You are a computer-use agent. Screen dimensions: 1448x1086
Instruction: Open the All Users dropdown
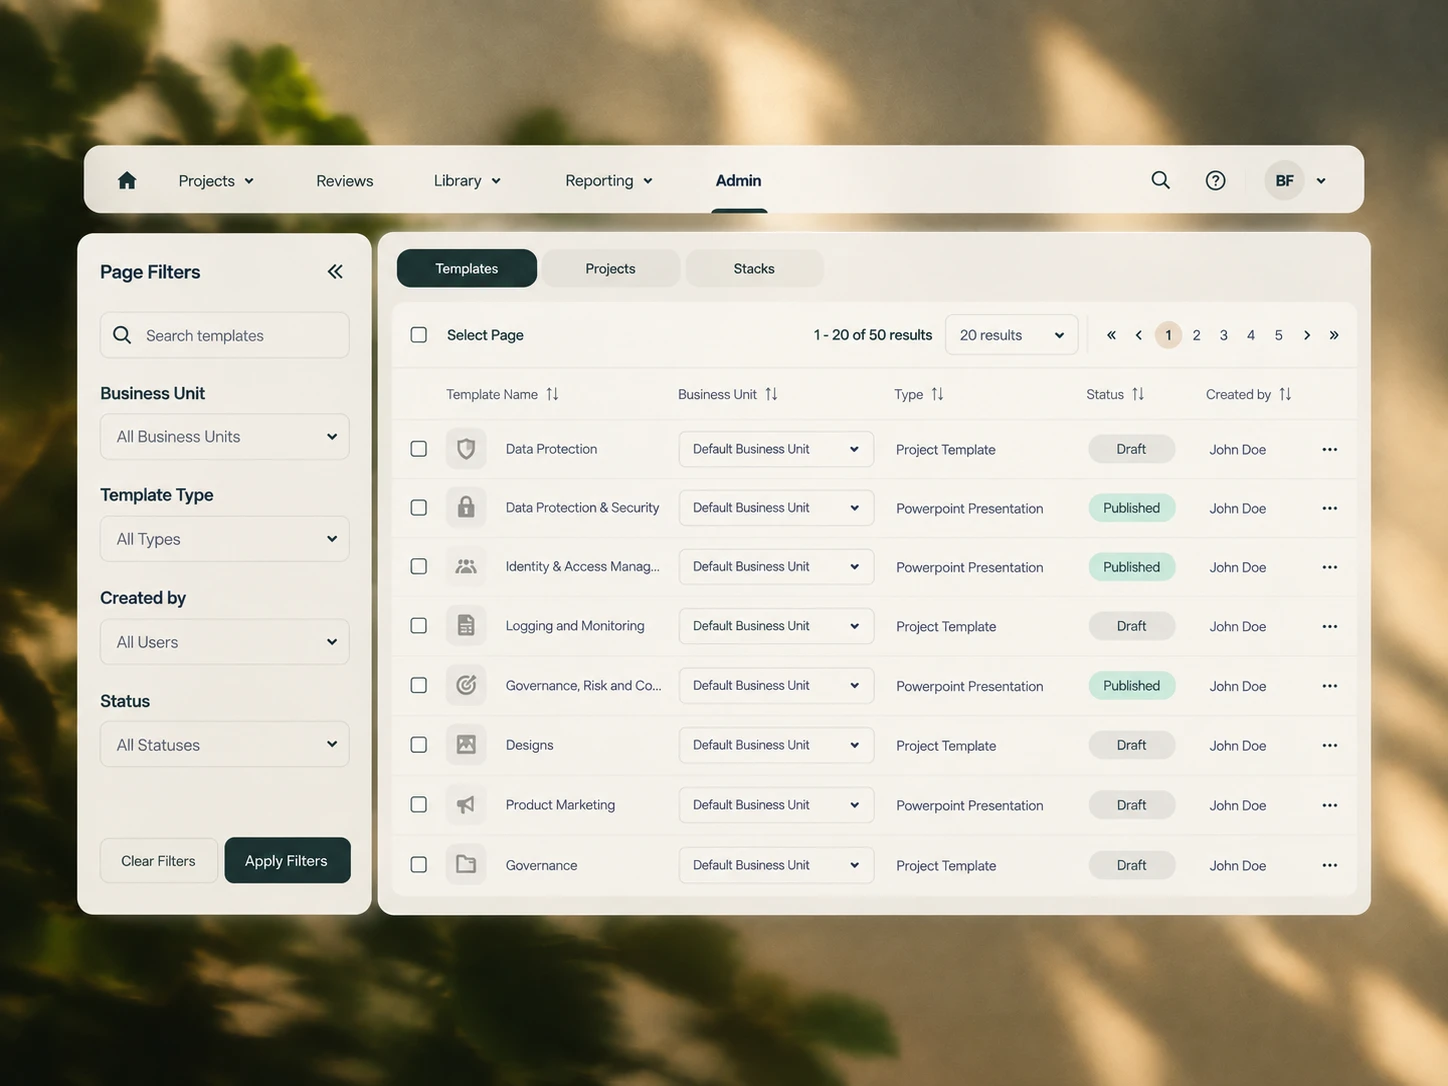pos(225,642)
